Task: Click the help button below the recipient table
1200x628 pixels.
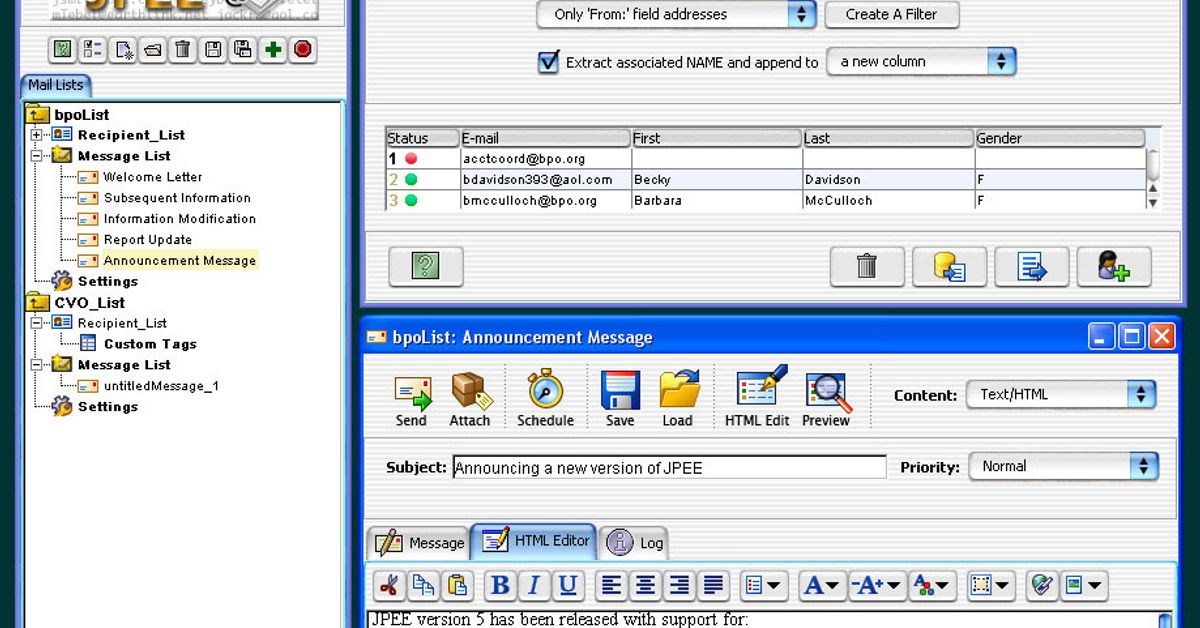Action: pyautogui.click(x=426, y=266)
